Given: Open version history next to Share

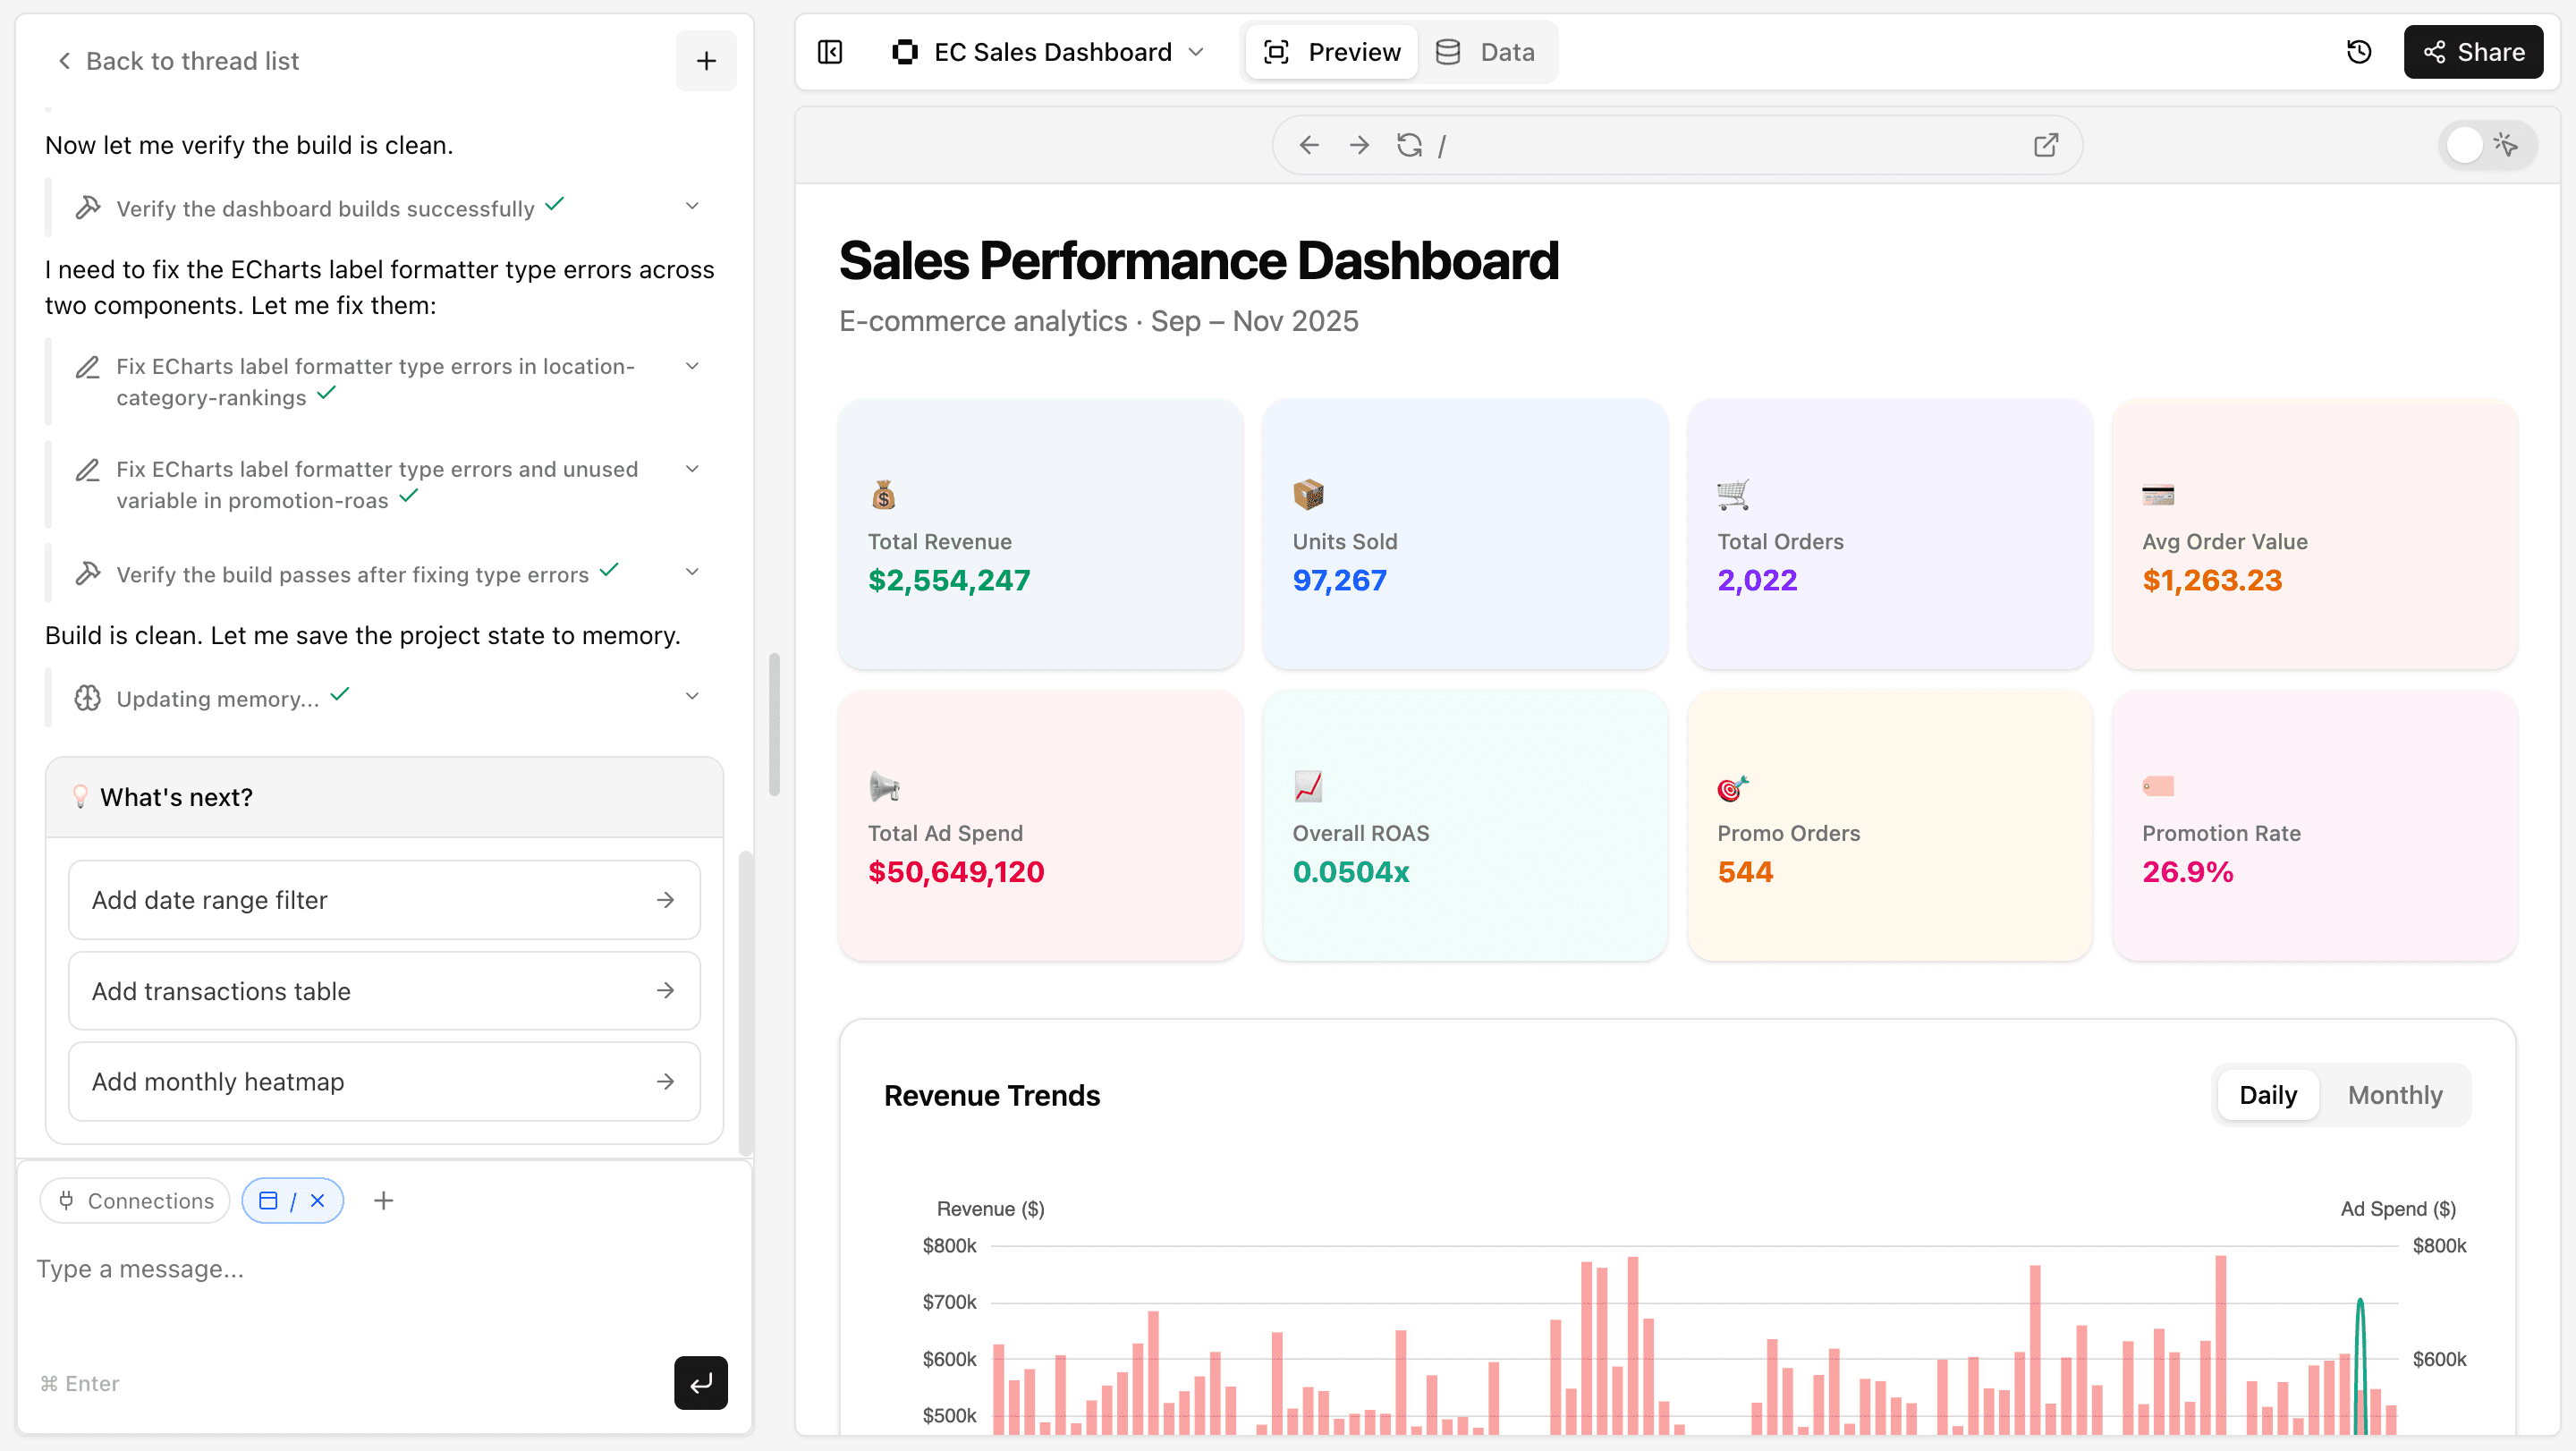Looking at the screenshot, I should (2359, 51).
